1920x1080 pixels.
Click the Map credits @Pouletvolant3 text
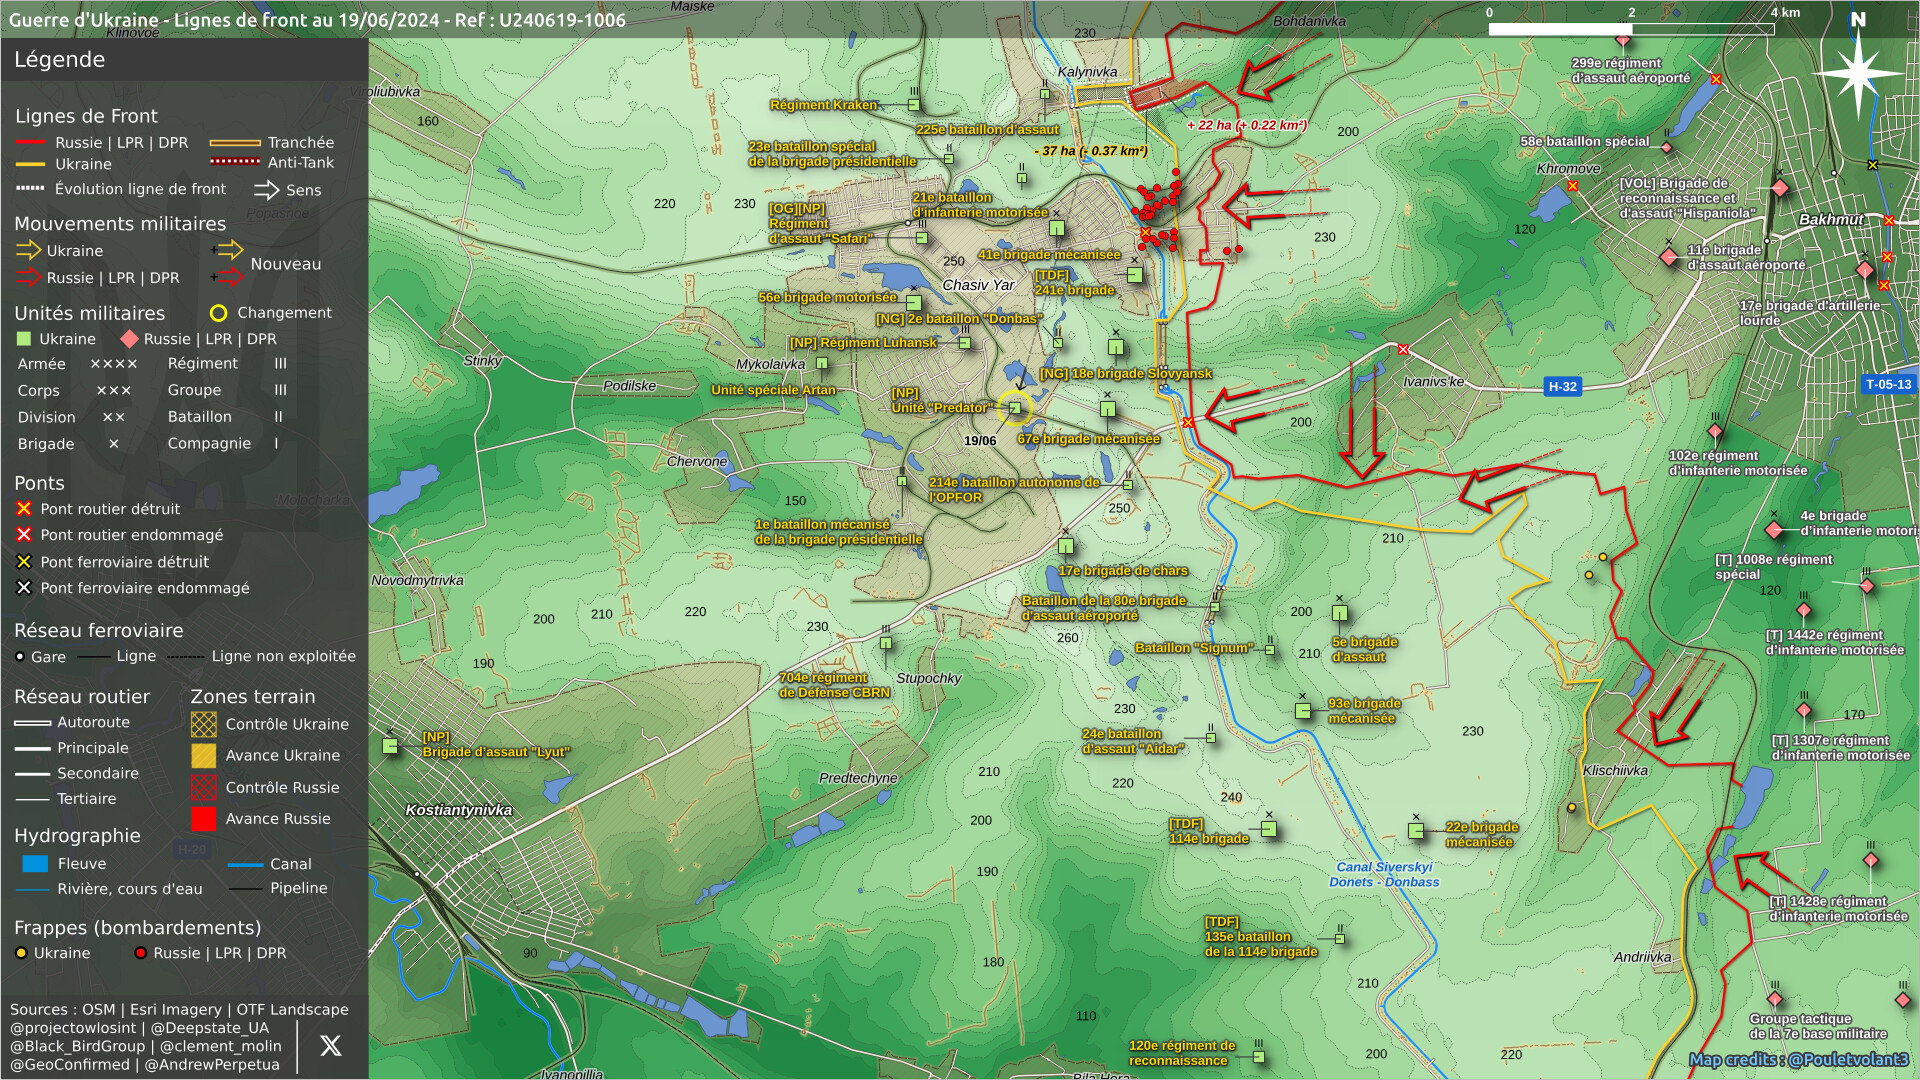pos(1798,1060)
